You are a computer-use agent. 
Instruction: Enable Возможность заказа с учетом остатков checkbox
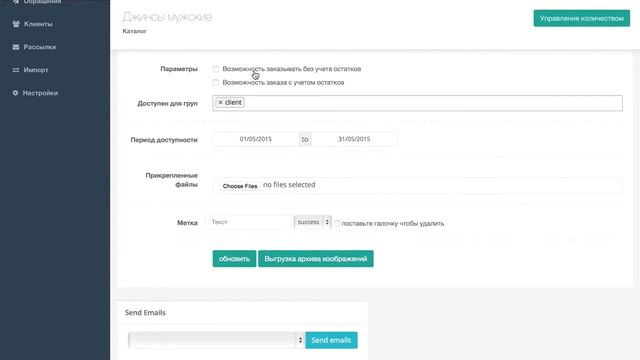pos(216,82)
